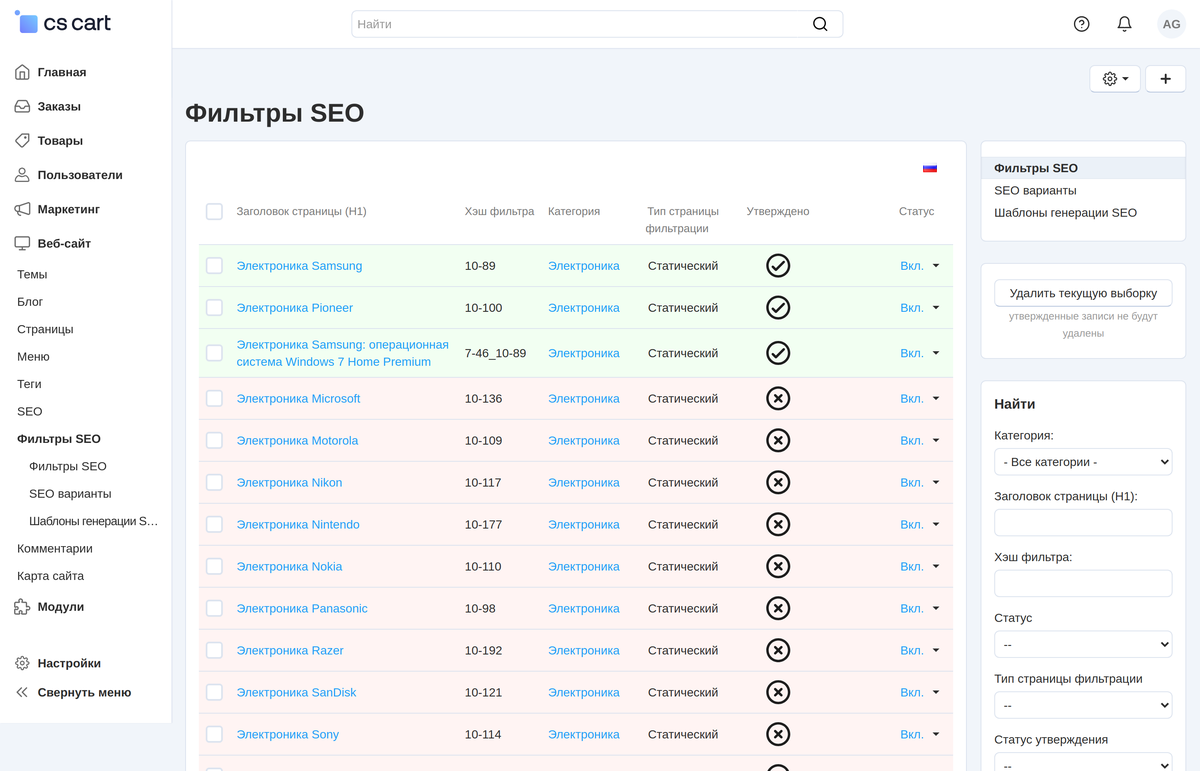Click the gear icon beside Настройки
1200x771 pixels.
pos(22,663)
